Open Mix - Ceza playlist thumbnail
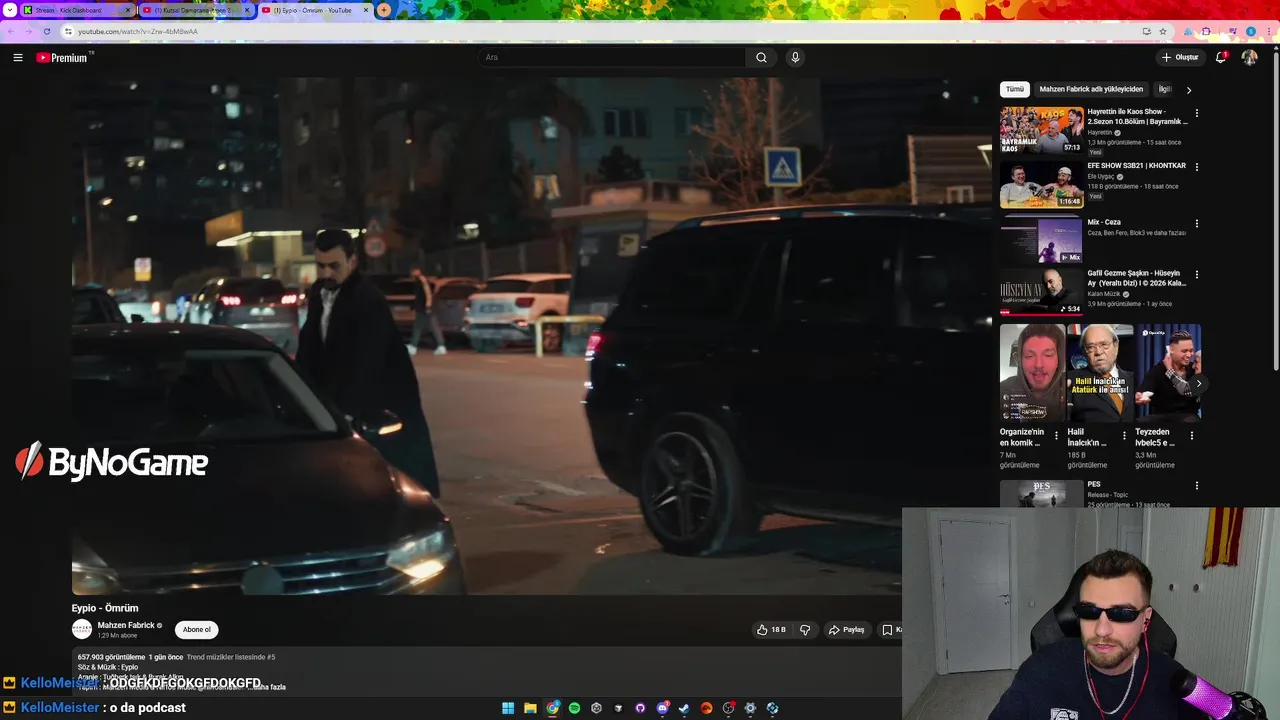 pyautogui.click(x=1041, y=241)
